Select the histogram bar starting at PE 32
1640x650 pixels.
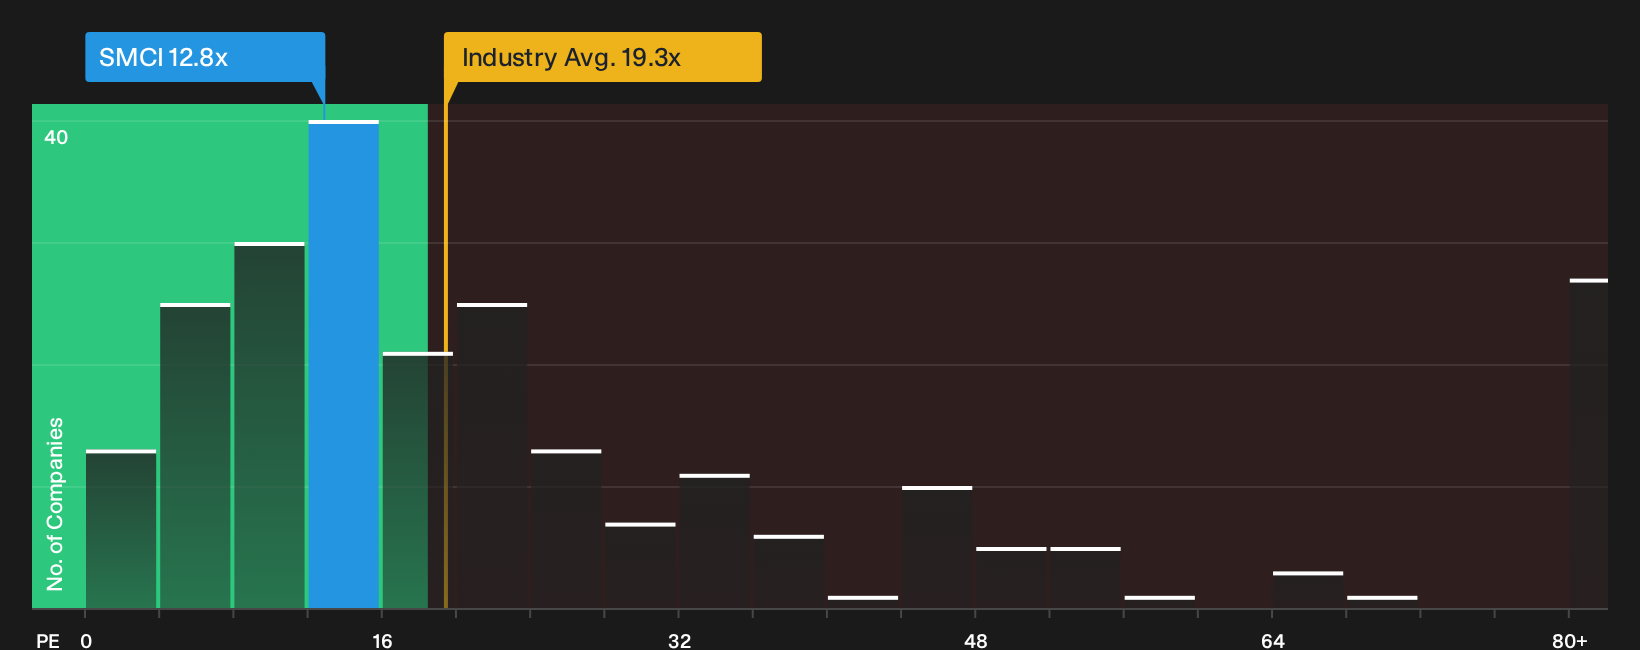tap(714, 541)
